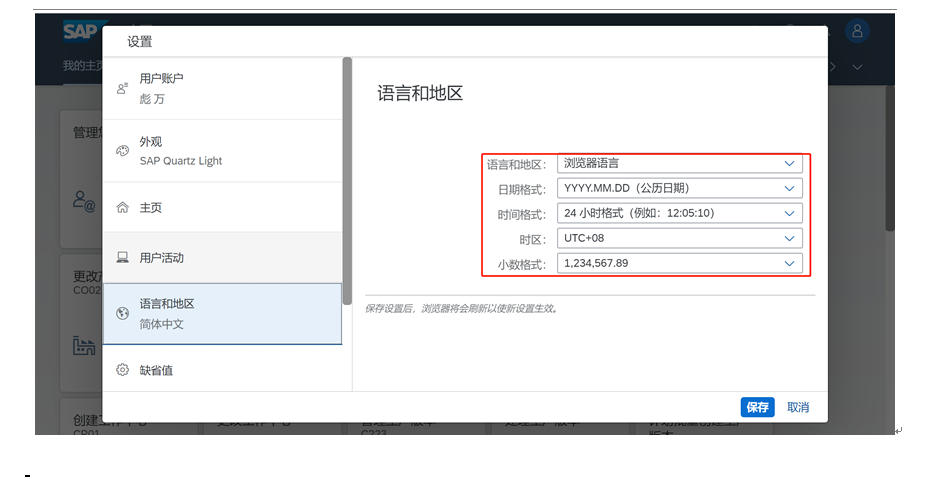Screen dimensions: 950x477
Task: Click the Home page house icon
Action: tap(122, 208)
